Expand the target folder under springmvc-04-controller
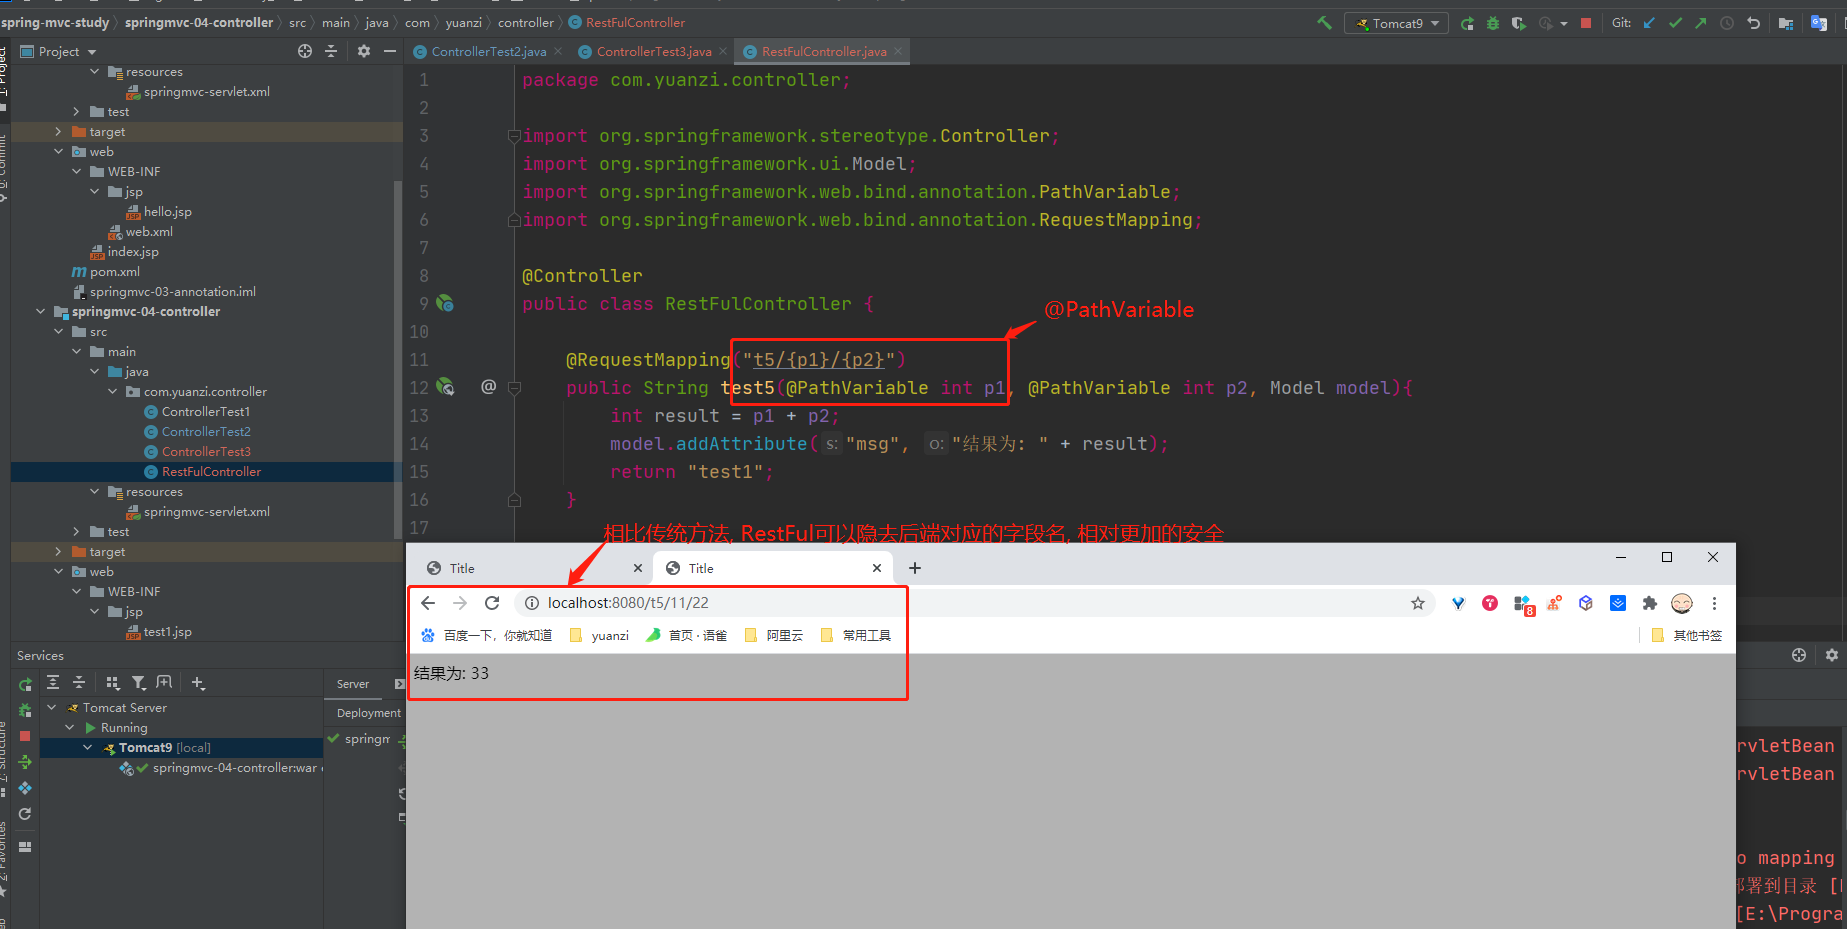 (x=58, y=552)
